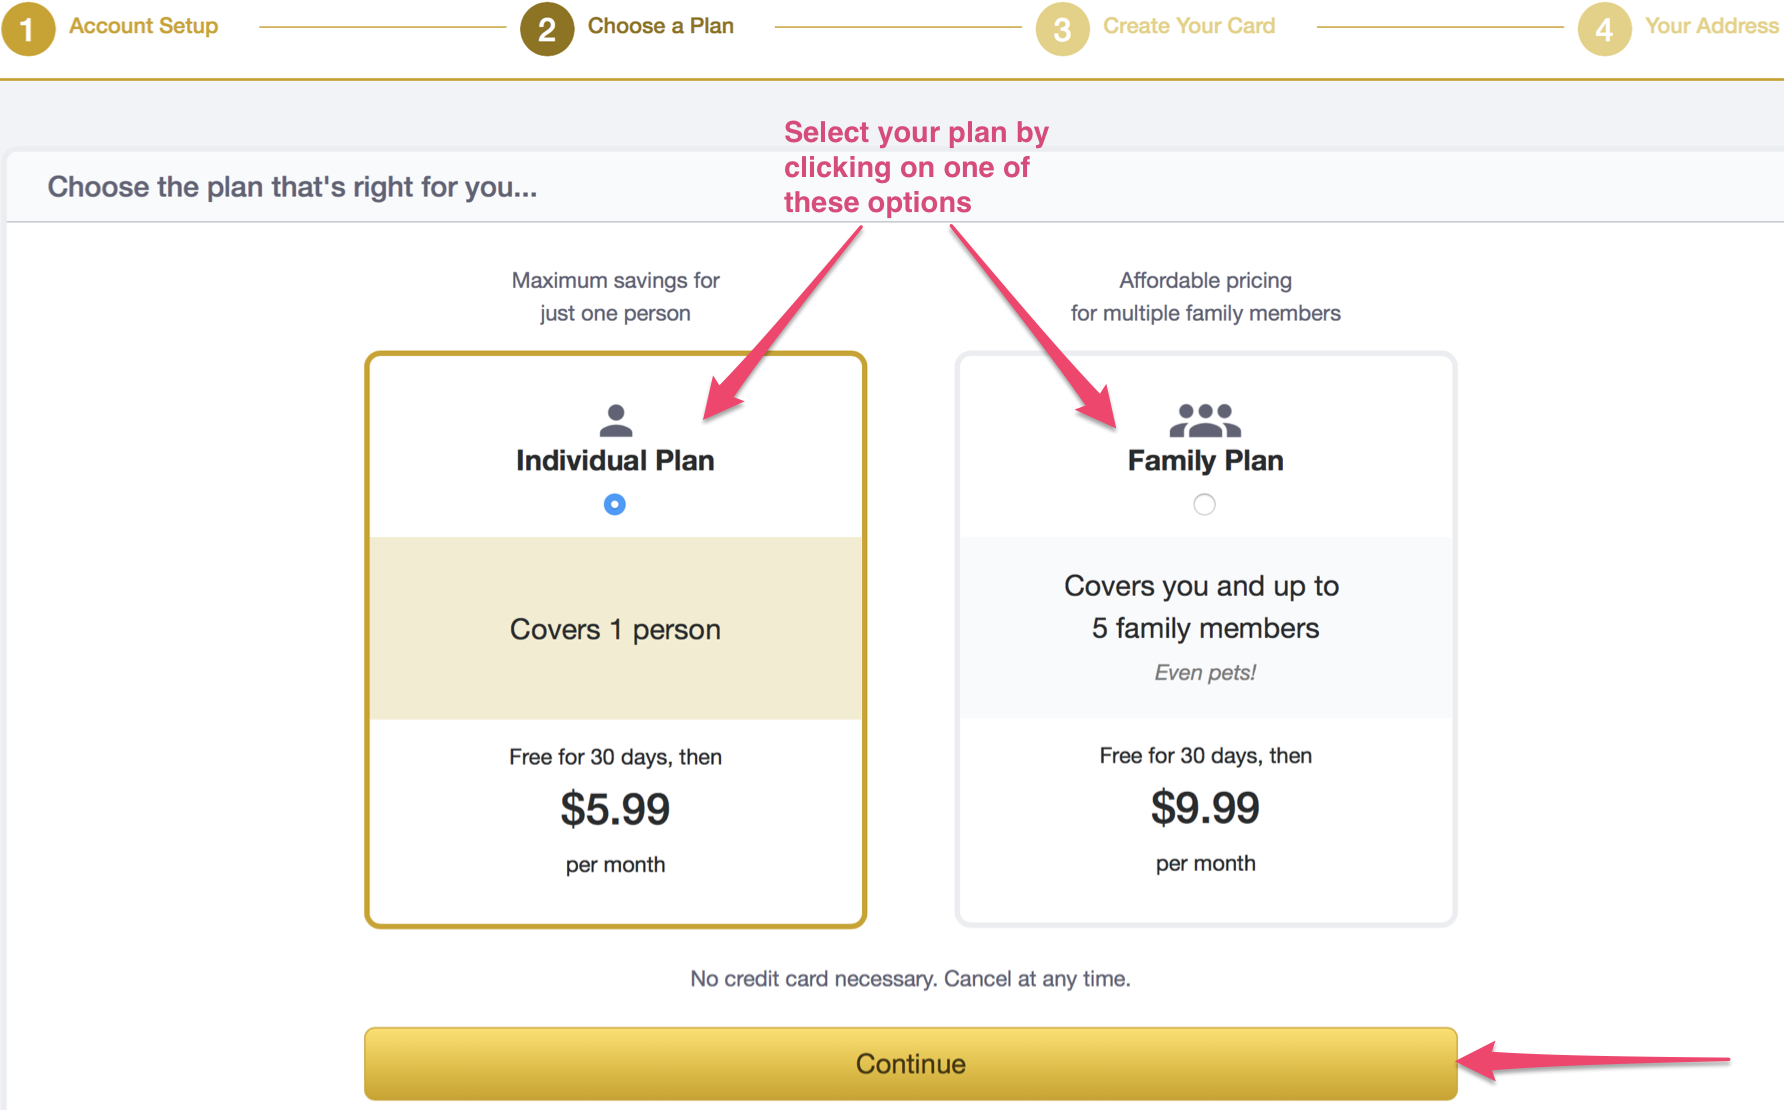Go to the Account Setup step

click(x=143, y=26)
